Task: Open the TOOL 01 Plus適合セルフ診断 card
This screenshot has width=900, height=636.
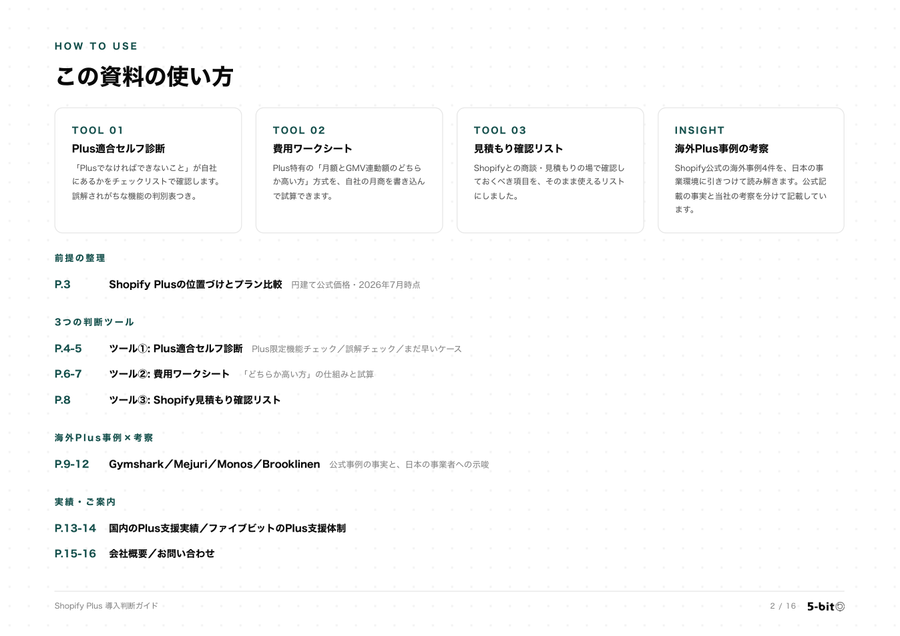Action: click(x=148, y=170)
